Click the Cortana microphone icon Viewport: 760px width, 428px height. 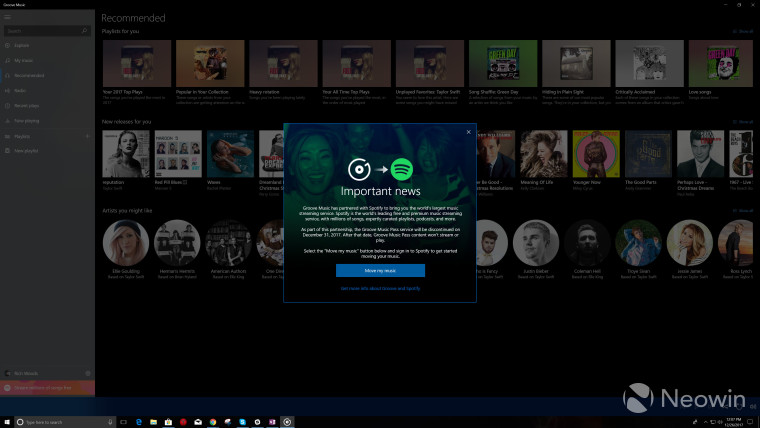111,422
